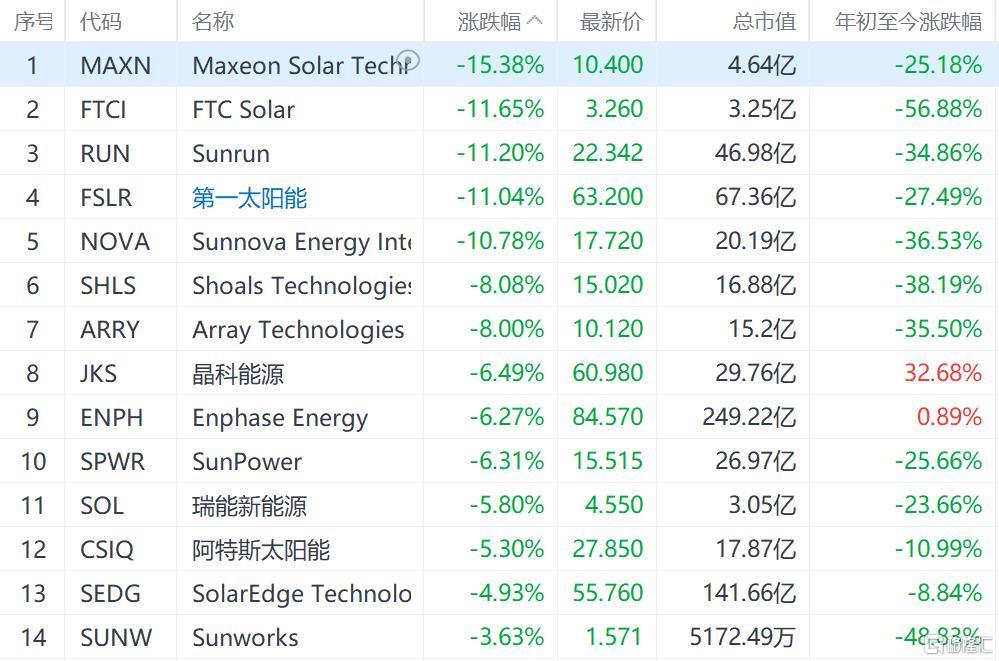Click the watermark logo in the bottom corner
Viewport: 999px width, 661px height.
(x=959, y=645)
